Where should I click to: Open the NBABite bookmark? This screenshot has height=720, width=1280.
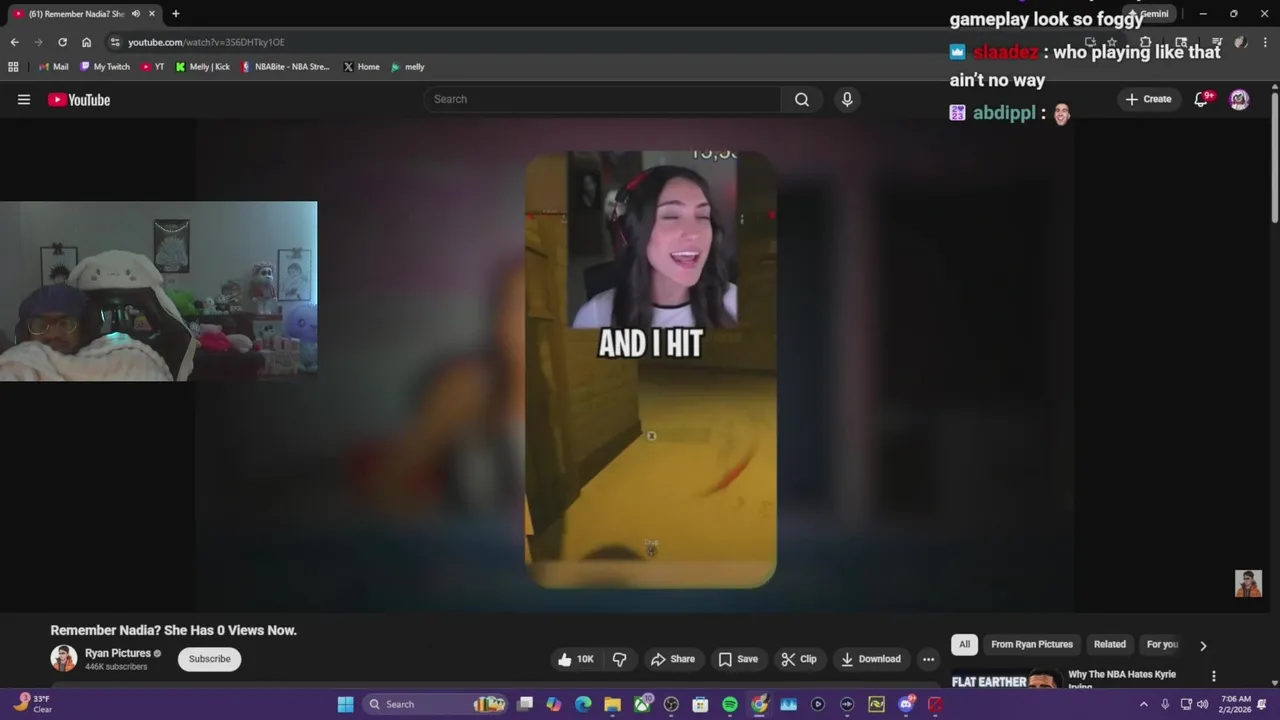[285, 67]
